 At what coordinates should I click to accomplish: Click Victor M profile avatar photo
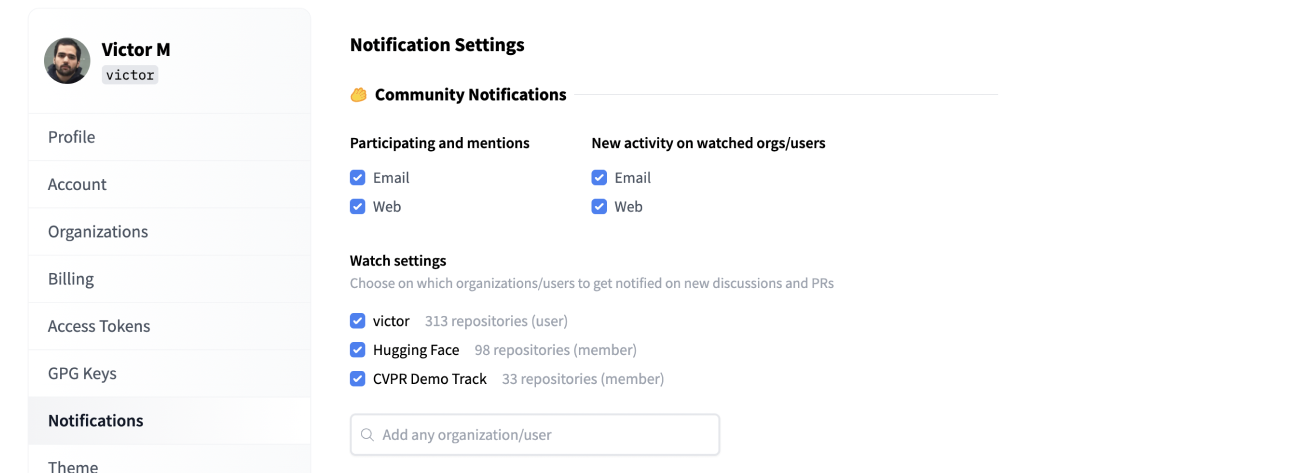pyautogui.click(x=67, y=61)
